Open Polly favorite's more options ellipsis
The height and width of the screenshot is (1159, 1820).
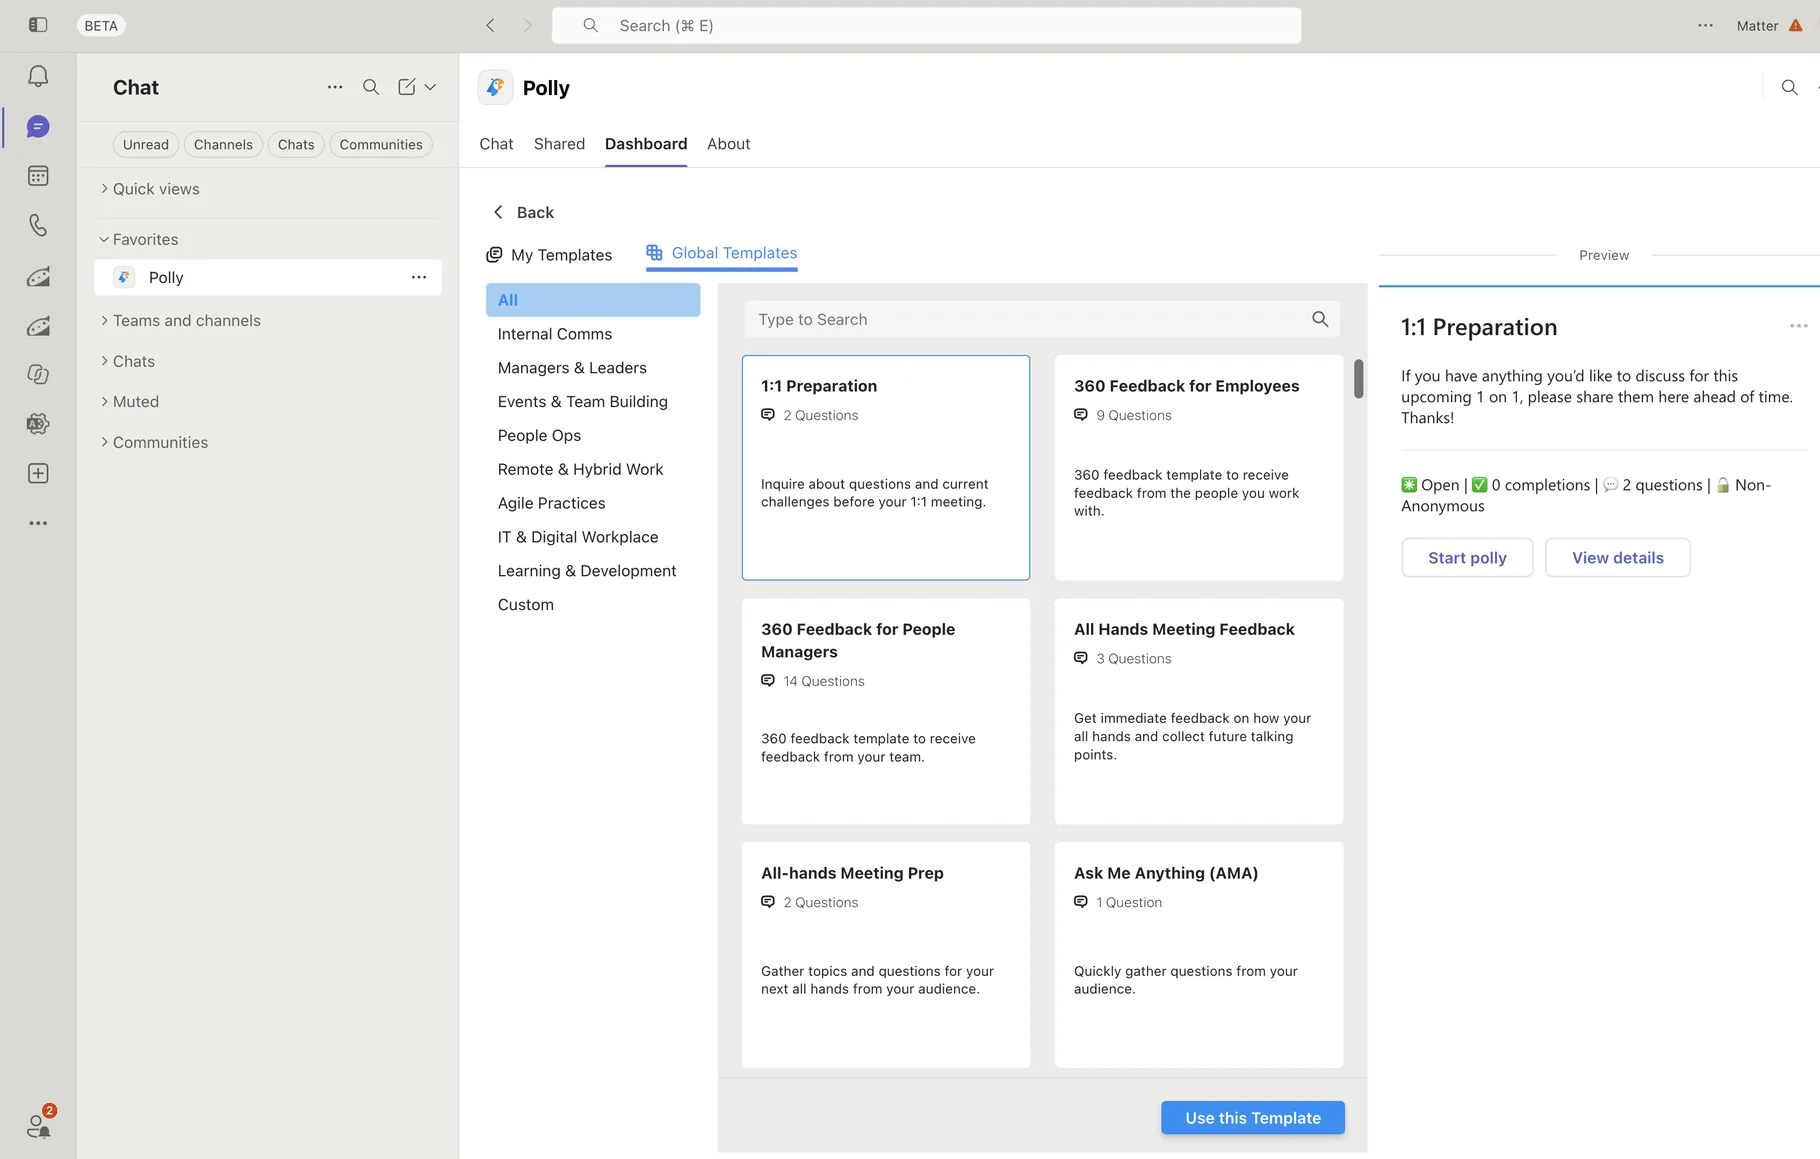tap(419, 277)
